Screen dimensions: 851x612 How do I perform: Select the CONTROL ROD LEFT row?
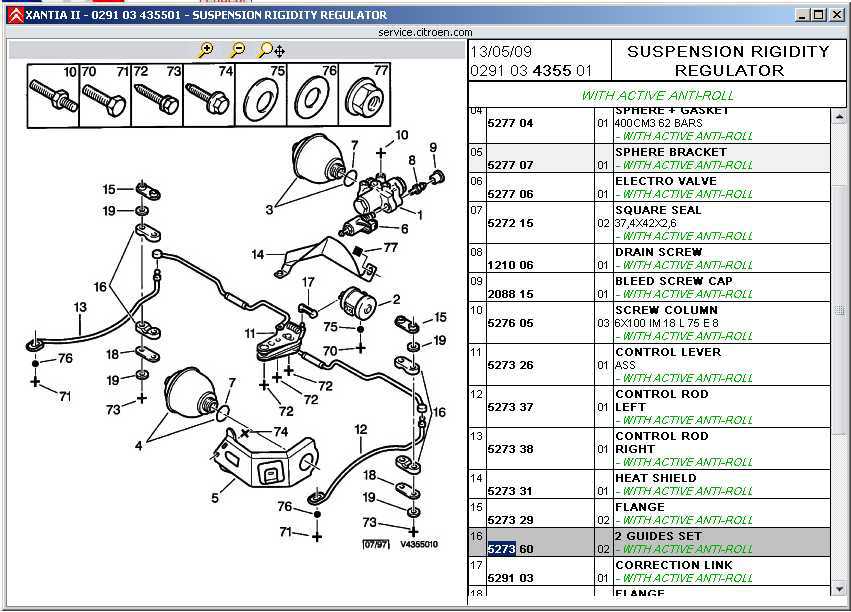650,407
